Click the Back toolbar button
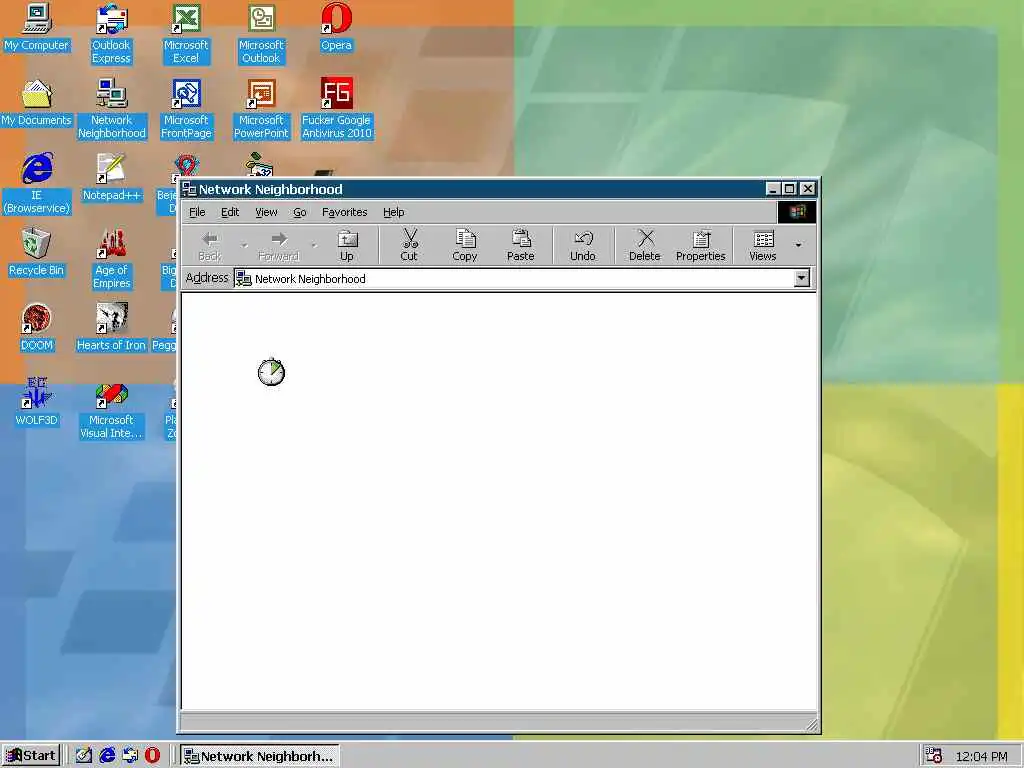 coord(210,246)
